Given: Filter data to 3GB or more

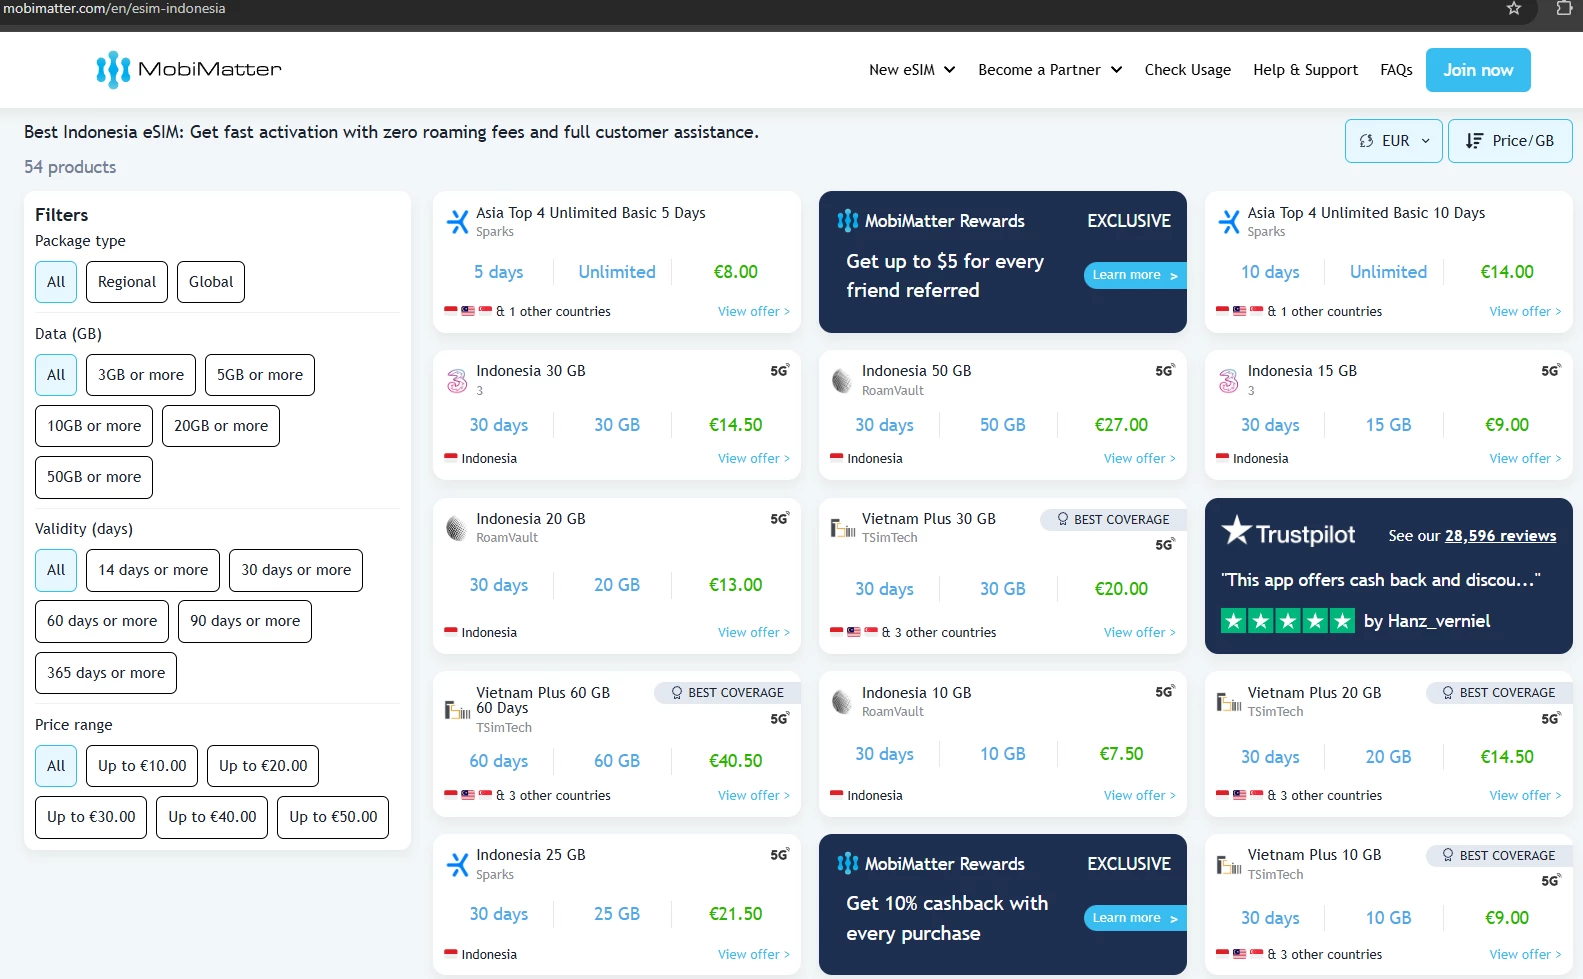Looking at the screenshot, I should [141, 375].
